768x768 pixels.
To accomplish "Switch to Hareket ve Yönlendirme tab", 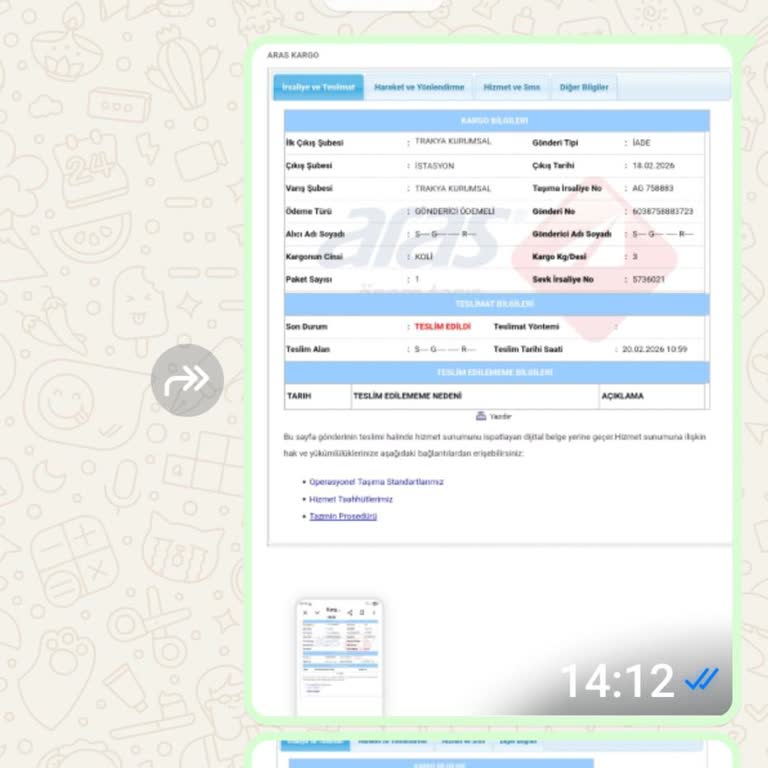I will tap(419, 87).
